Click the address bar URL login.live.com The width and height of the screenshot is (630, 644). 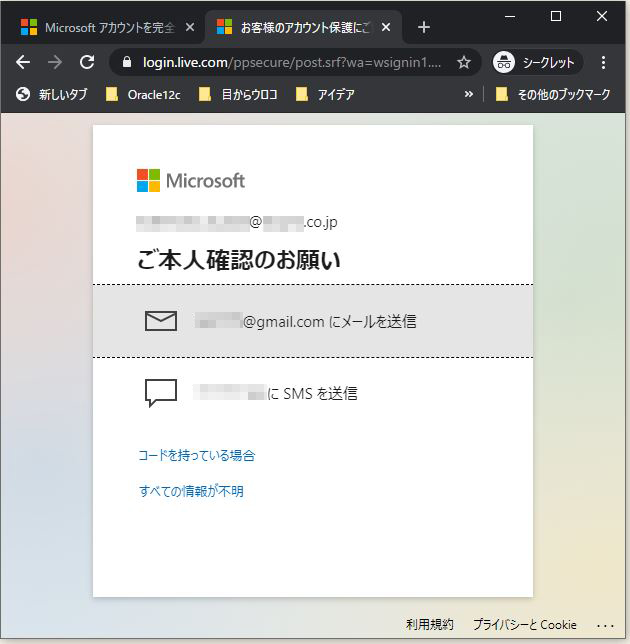pyautogui.click(x=292, y=62)
